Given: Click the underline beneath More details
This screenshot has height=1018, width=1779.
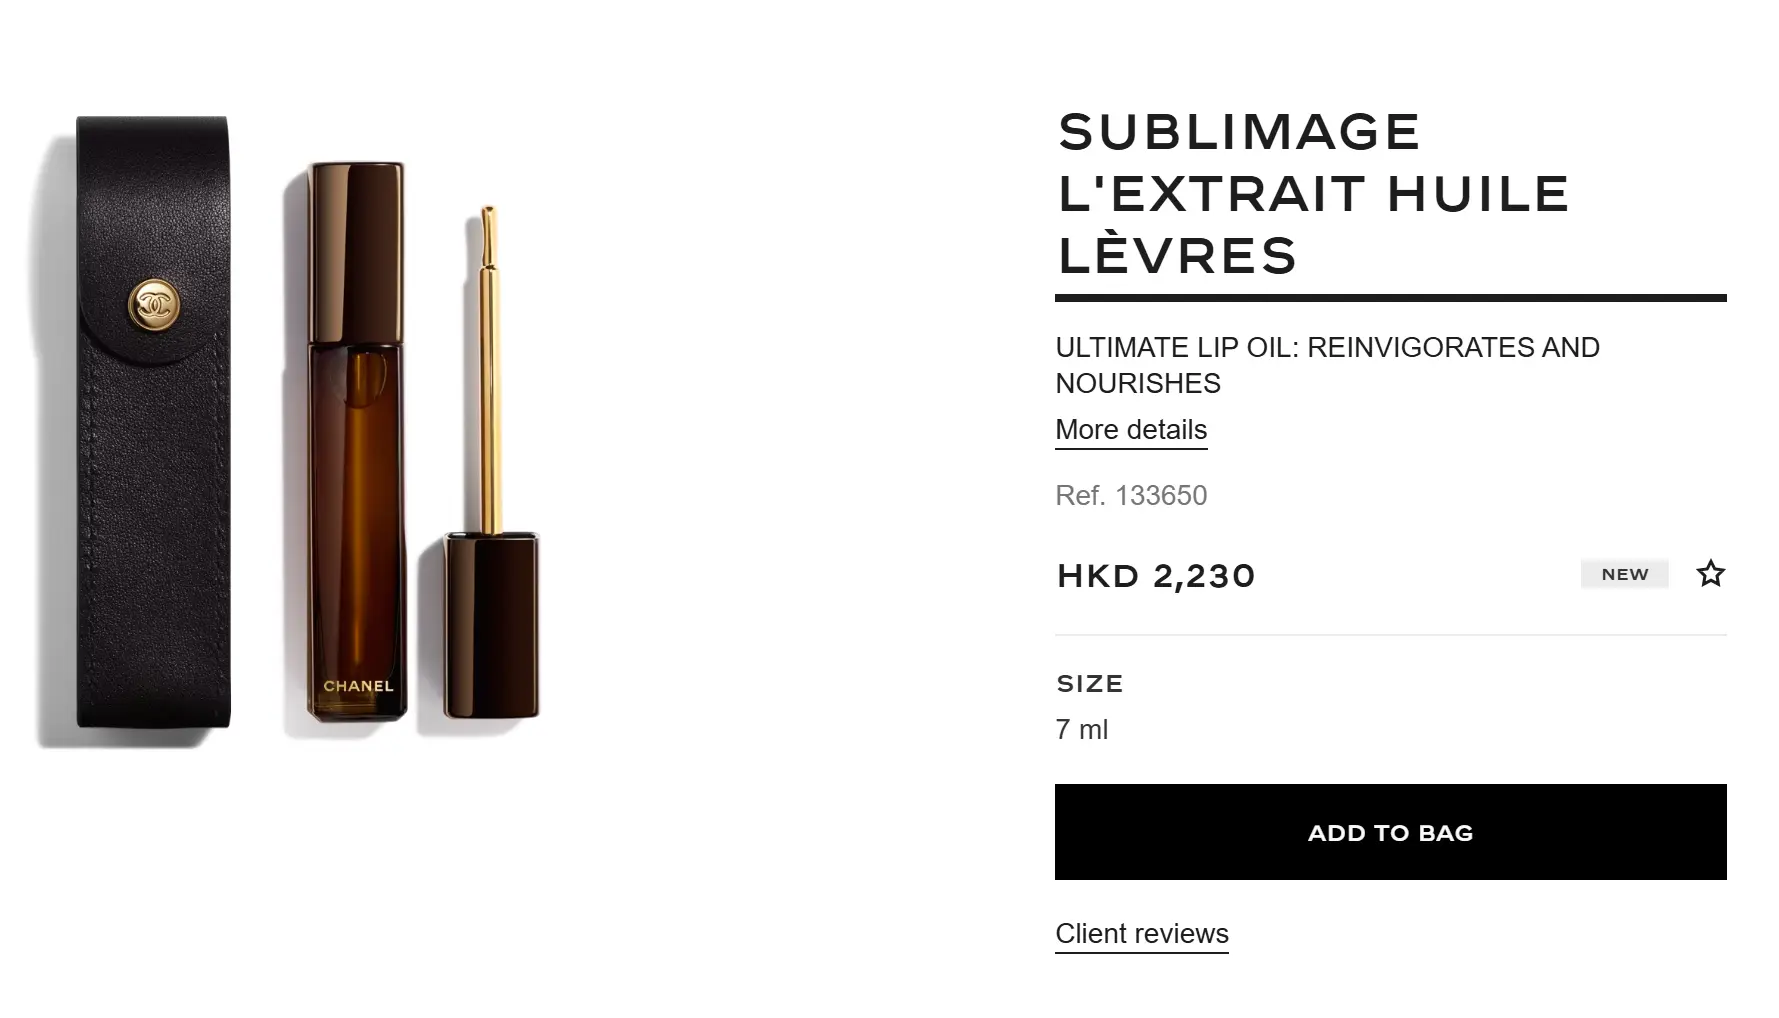Looking at the screenshot, I should coord(1130,452).
